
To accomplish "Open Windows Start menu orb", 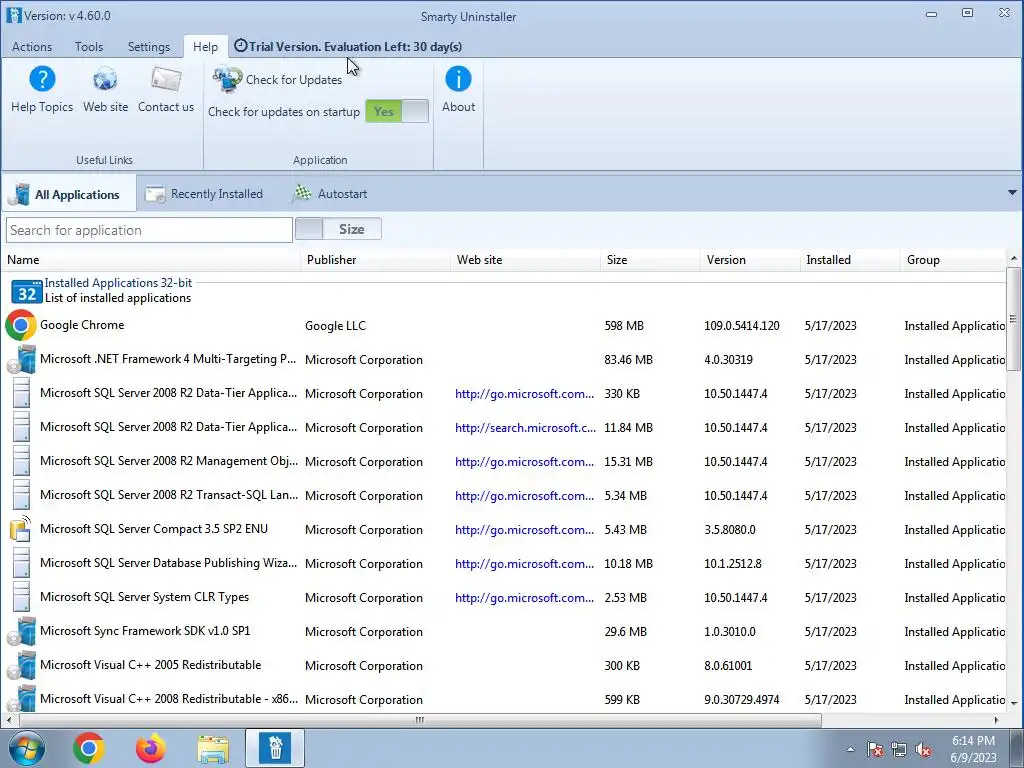I will pyautogui.click(x=26, y=748).
